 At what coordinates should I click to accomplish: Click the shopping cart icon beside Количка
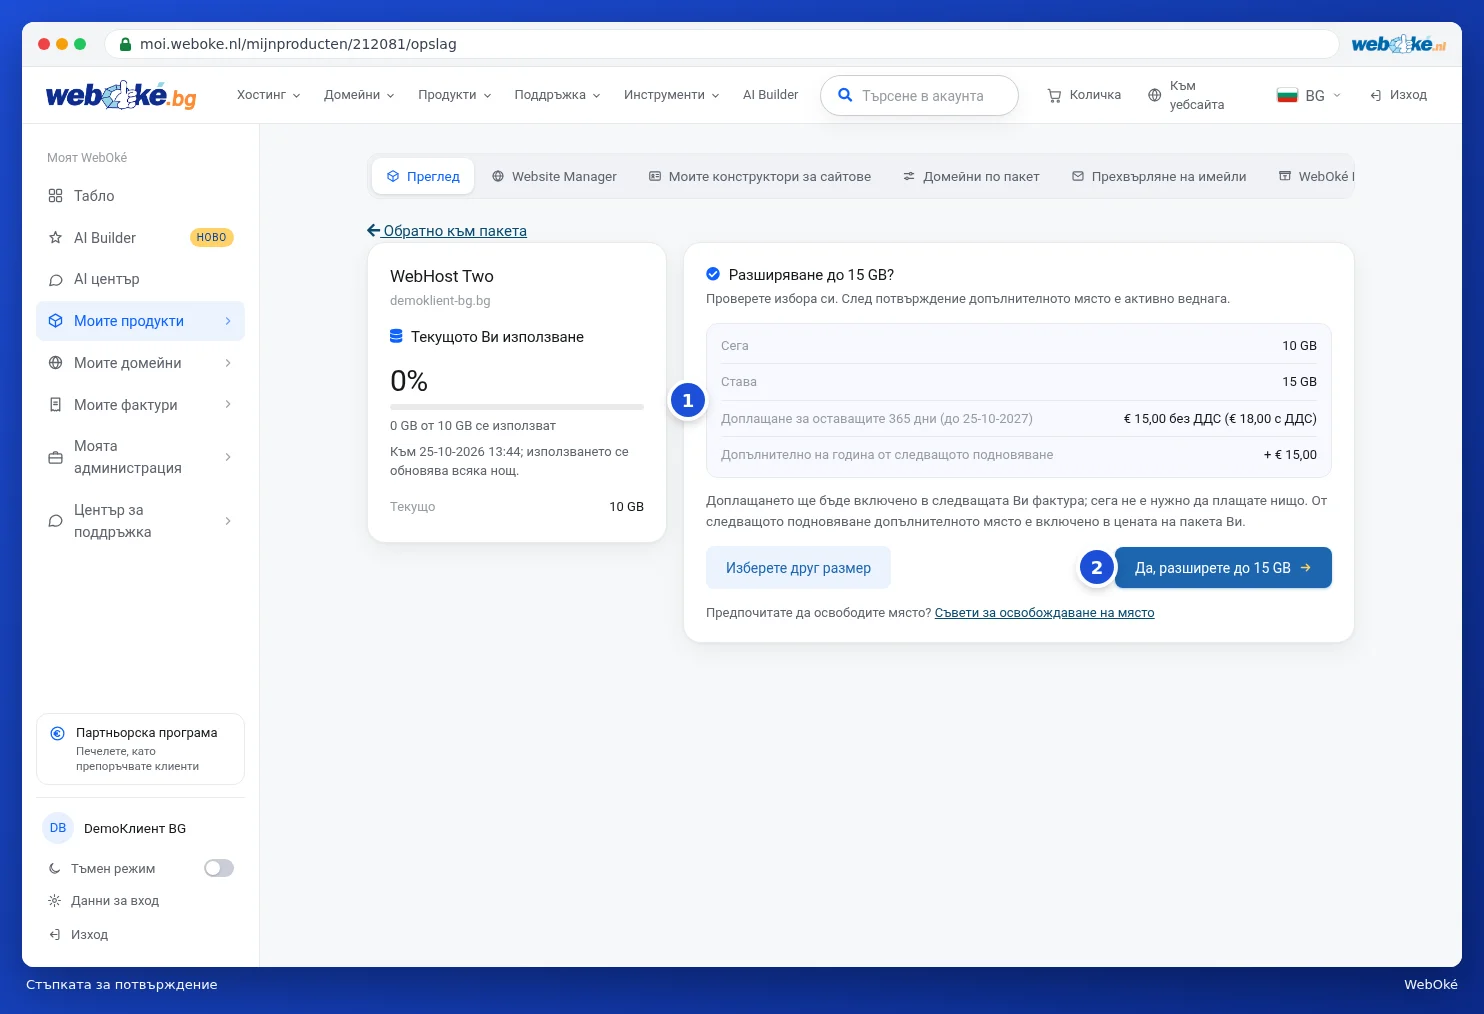click(x=1054, y=95)
